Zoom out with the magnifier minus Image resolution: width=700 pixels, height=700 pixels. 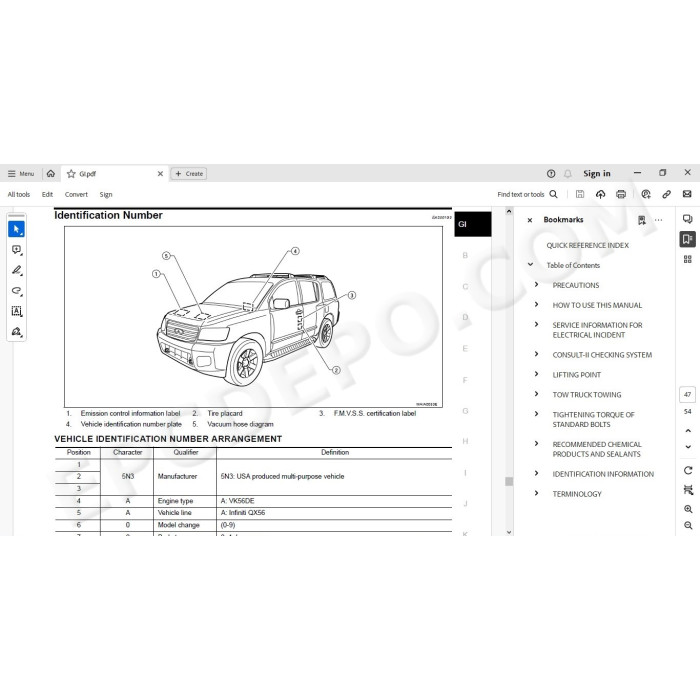(688, 526)
